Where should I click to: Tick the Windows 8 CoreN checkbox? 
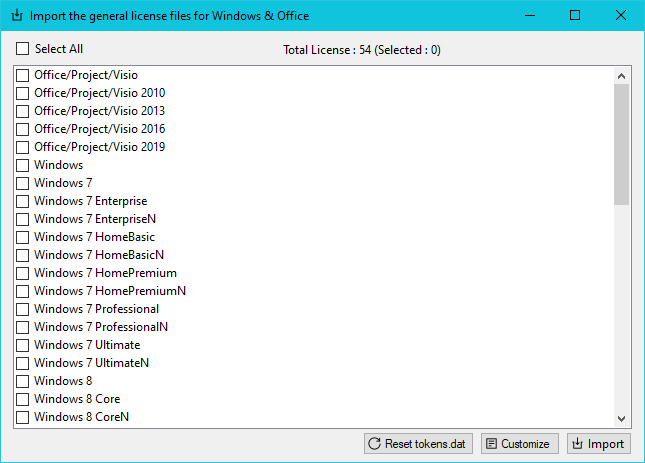click(23, 417)
